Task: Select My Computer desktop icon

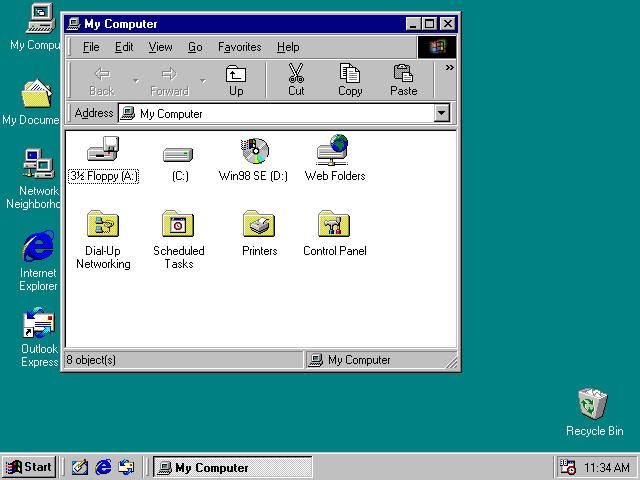Action: point(40,19)
